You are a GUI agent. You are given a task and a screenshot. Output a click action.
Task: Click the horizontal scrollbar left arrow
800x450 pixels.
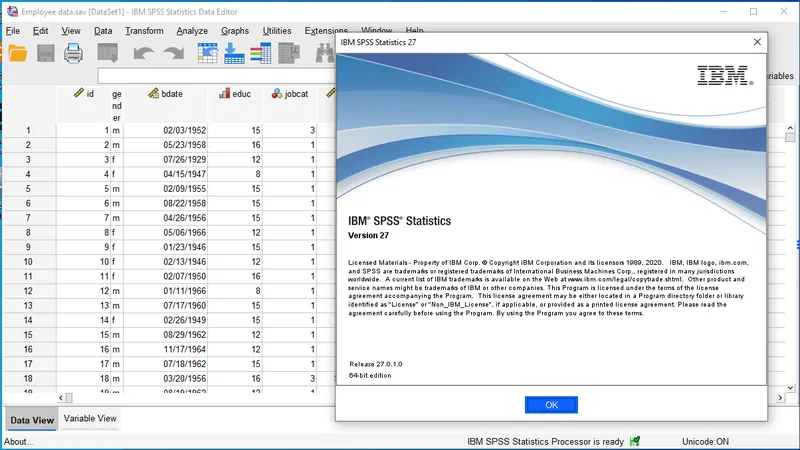(x=61, y=397)
